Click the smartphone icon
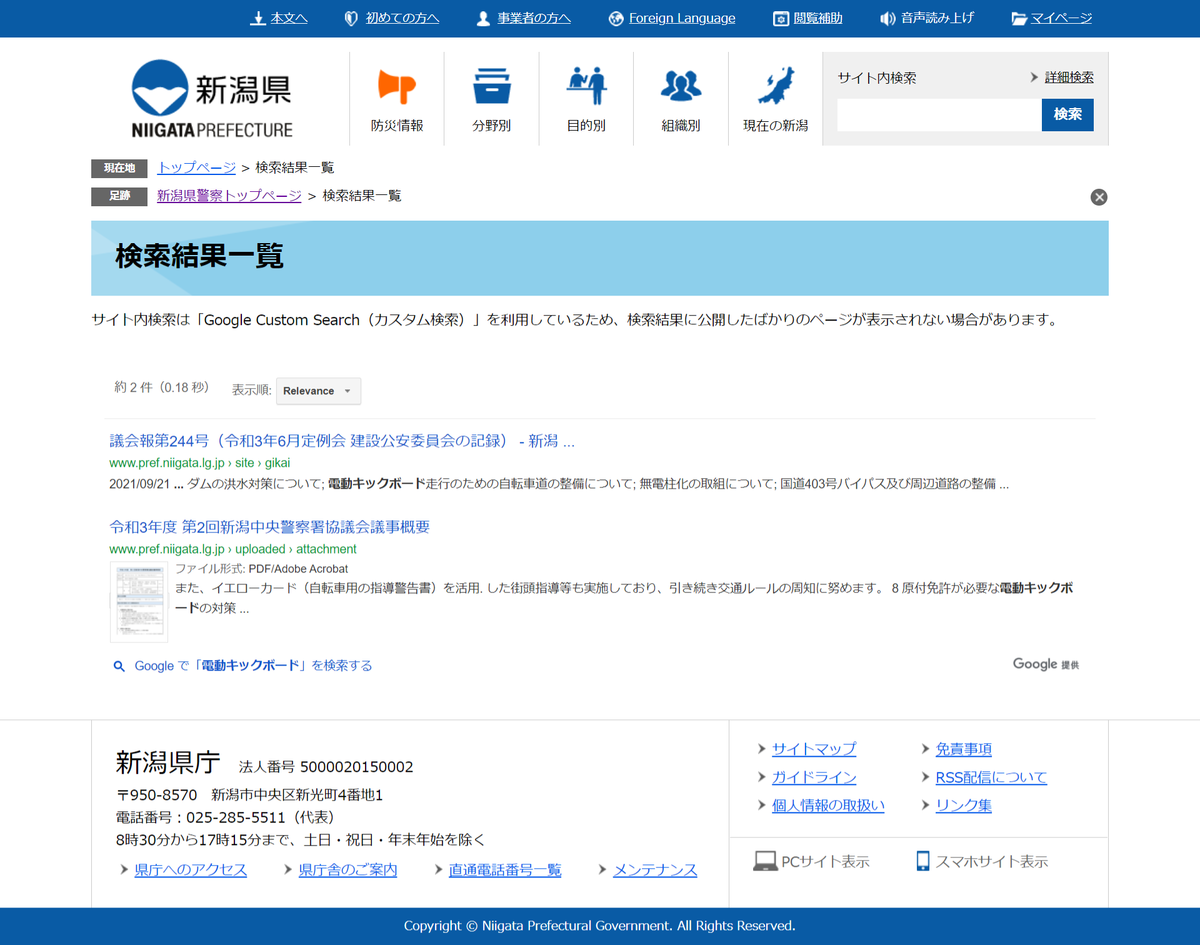The image size is (1200, 945). coord(923,861)
